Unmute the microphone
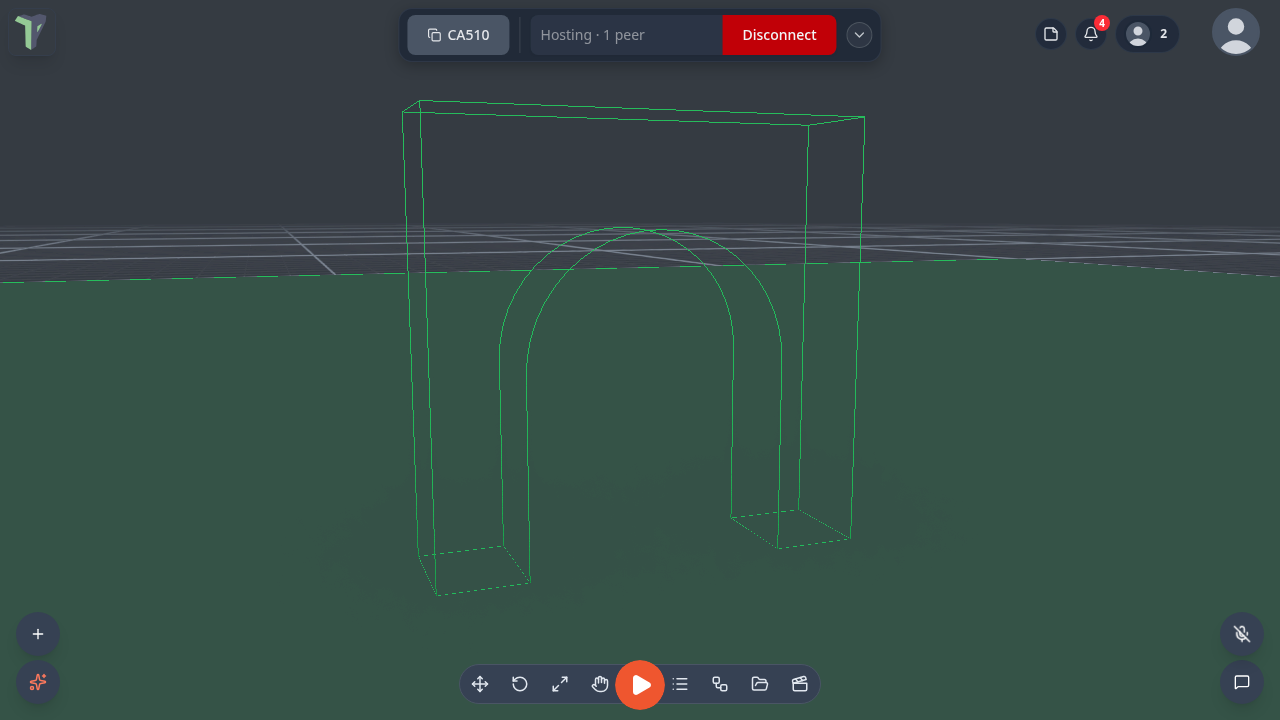This screenshot has width=1280, height=720. click(1242, 634)
